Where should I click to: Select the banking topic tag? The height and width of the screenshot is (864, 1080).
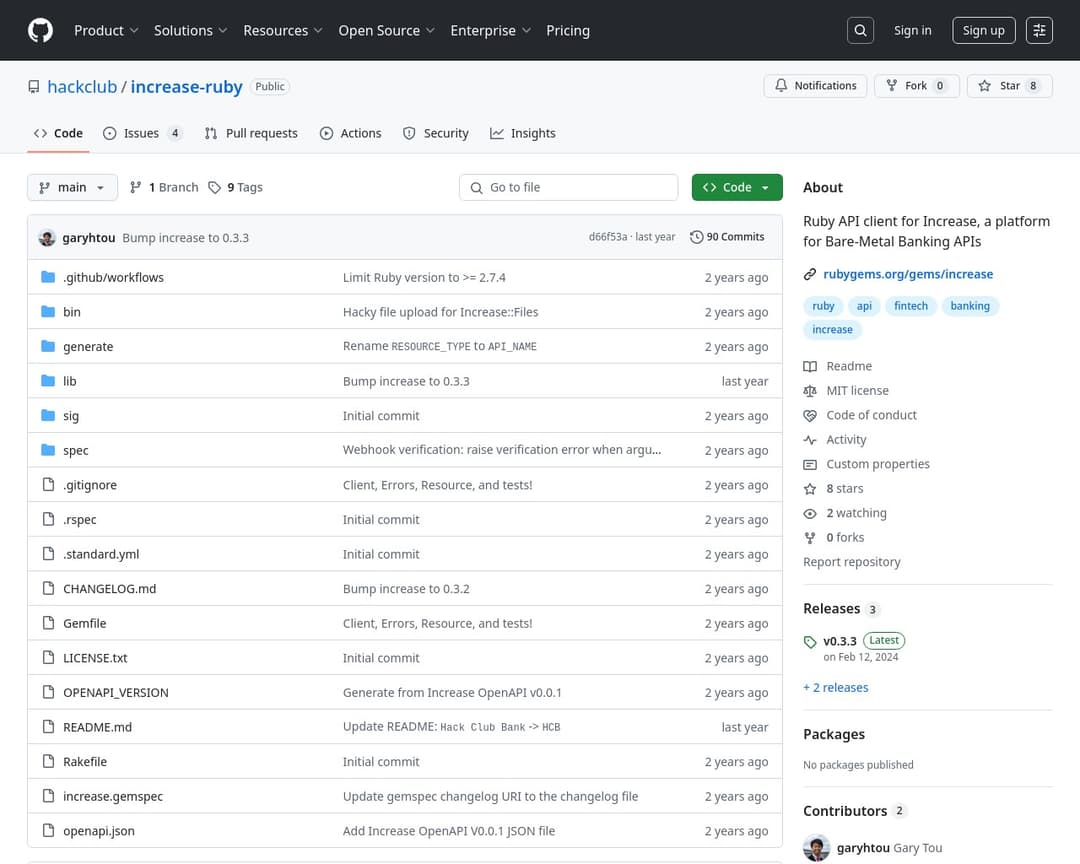click(970, 306)
